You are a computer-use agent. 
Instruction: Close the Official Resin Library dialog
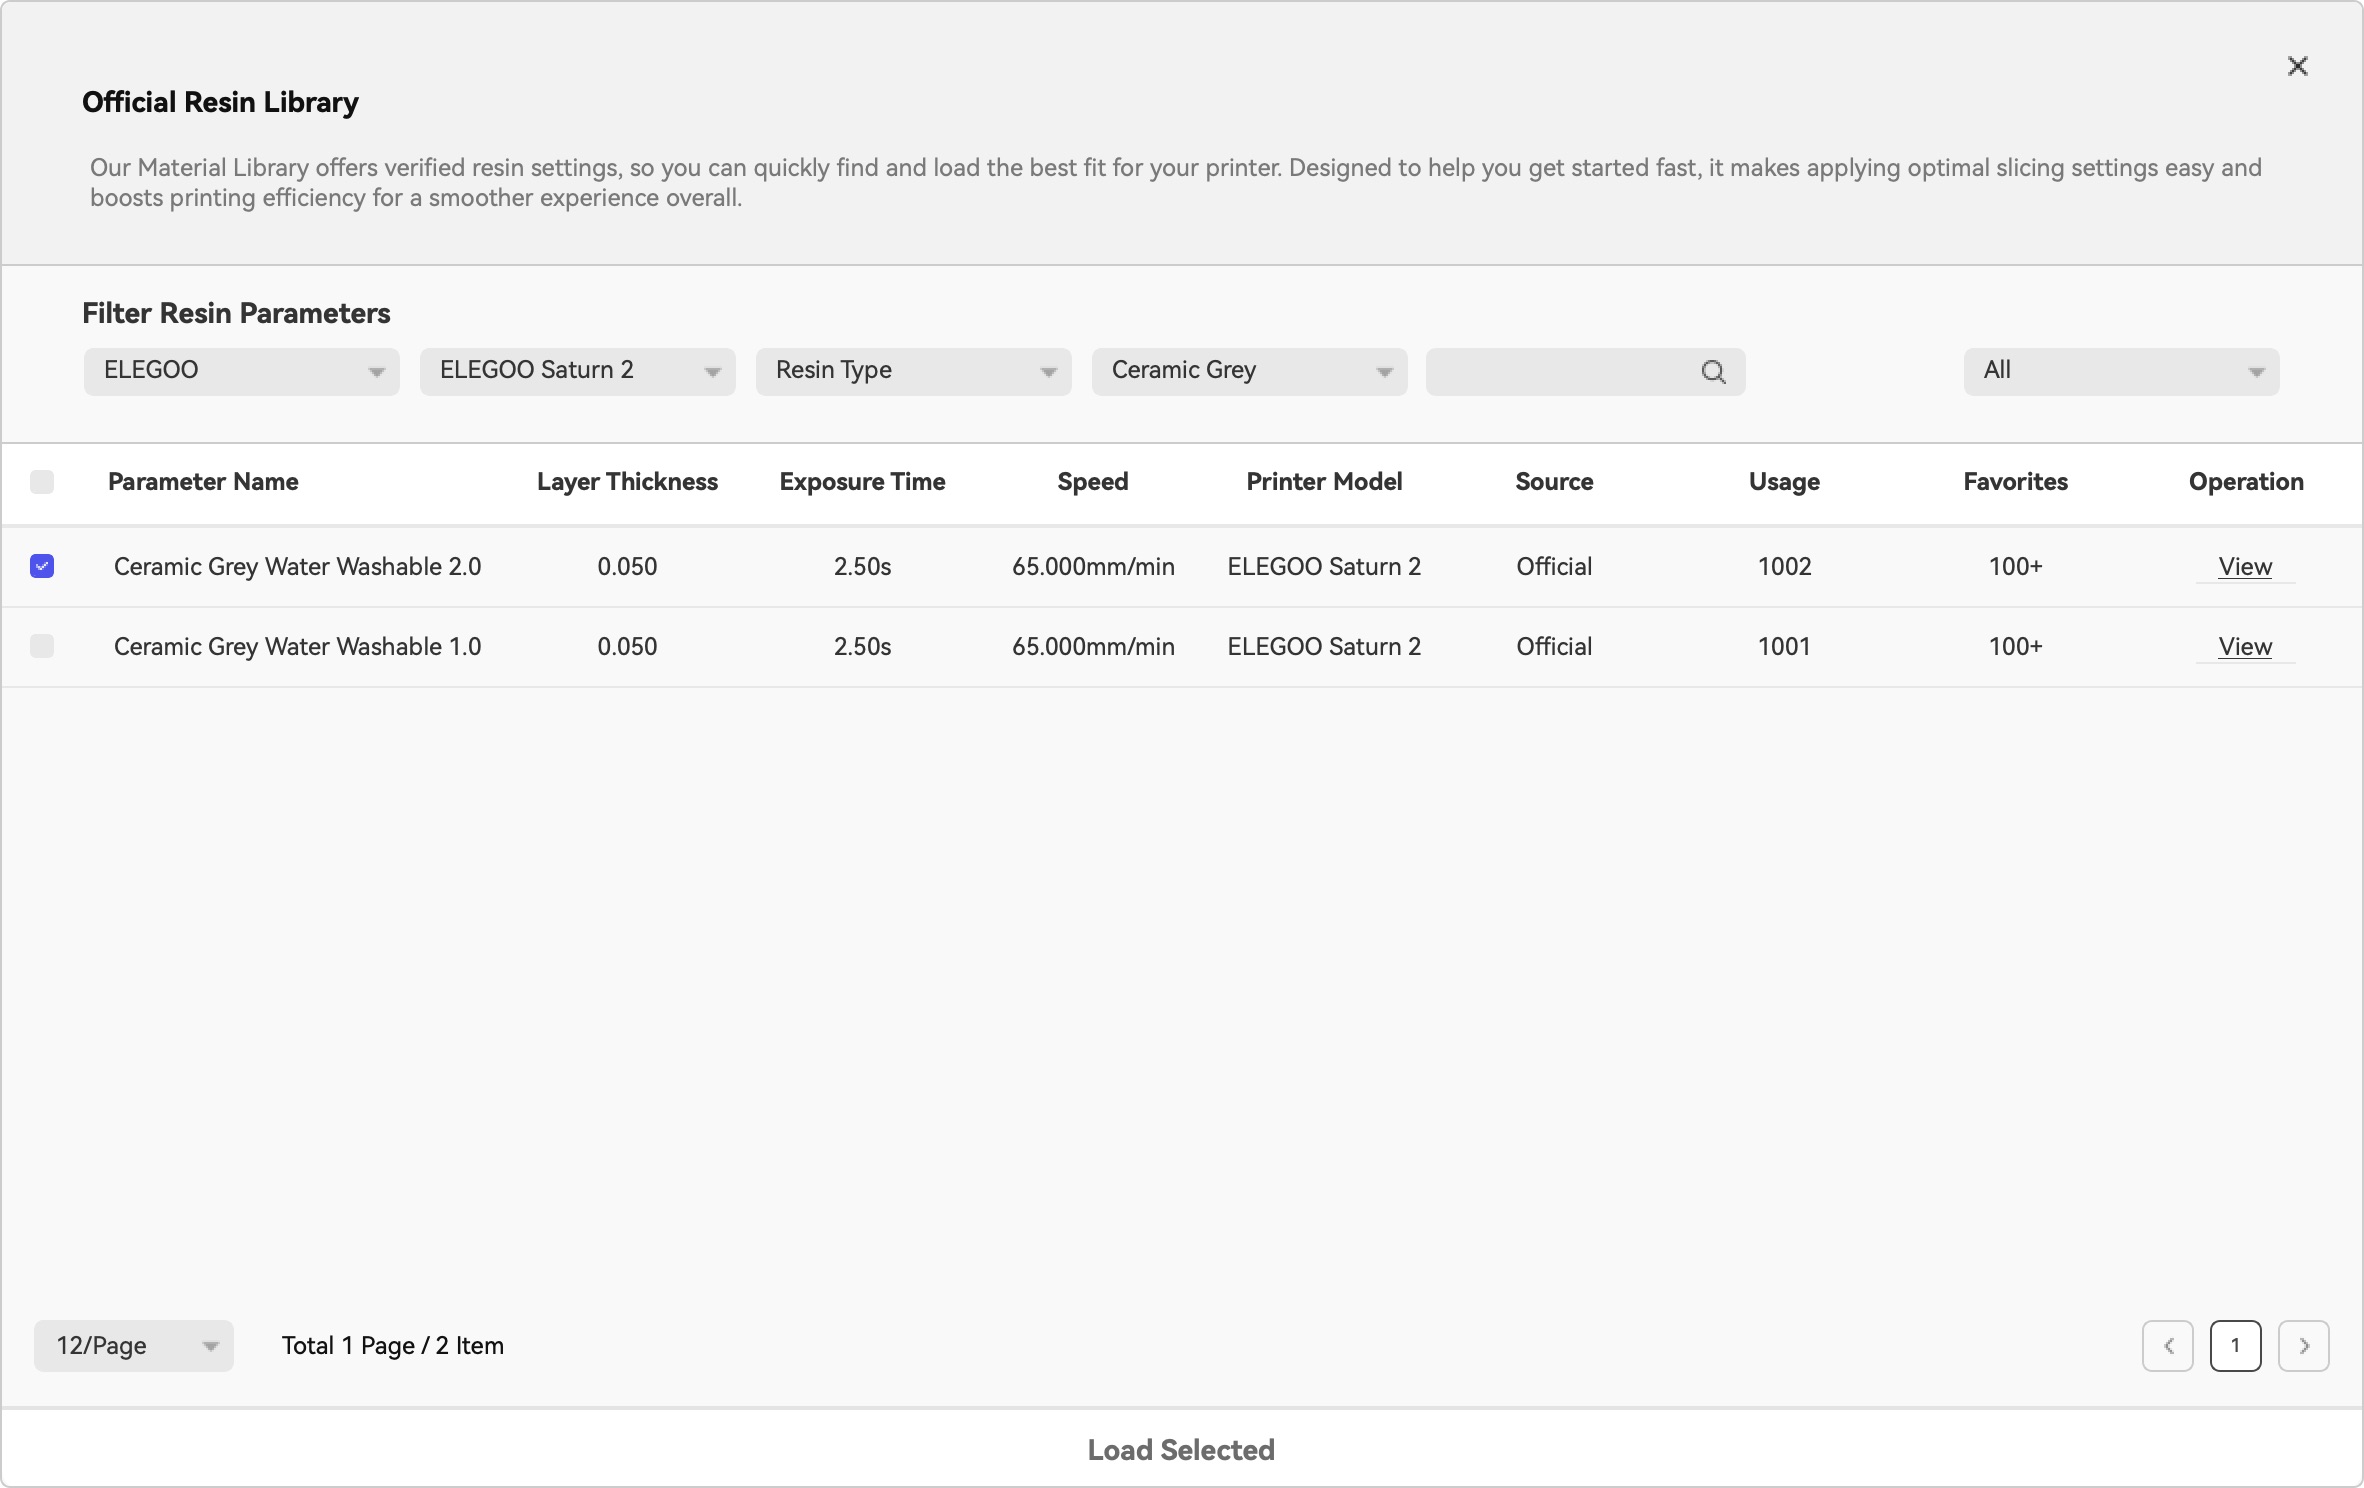2297,66
